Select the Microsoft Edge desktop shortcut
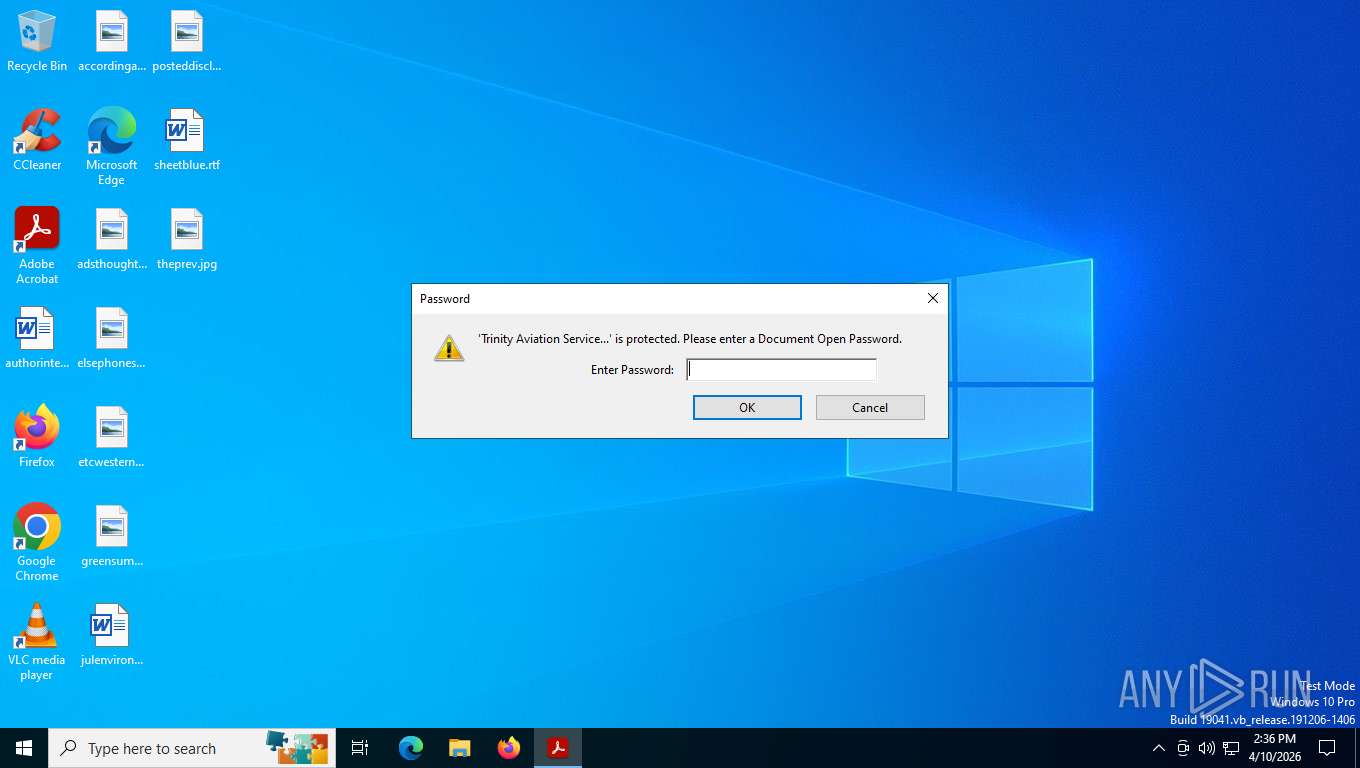This screenshot has width=1360, height=768. 111,147
